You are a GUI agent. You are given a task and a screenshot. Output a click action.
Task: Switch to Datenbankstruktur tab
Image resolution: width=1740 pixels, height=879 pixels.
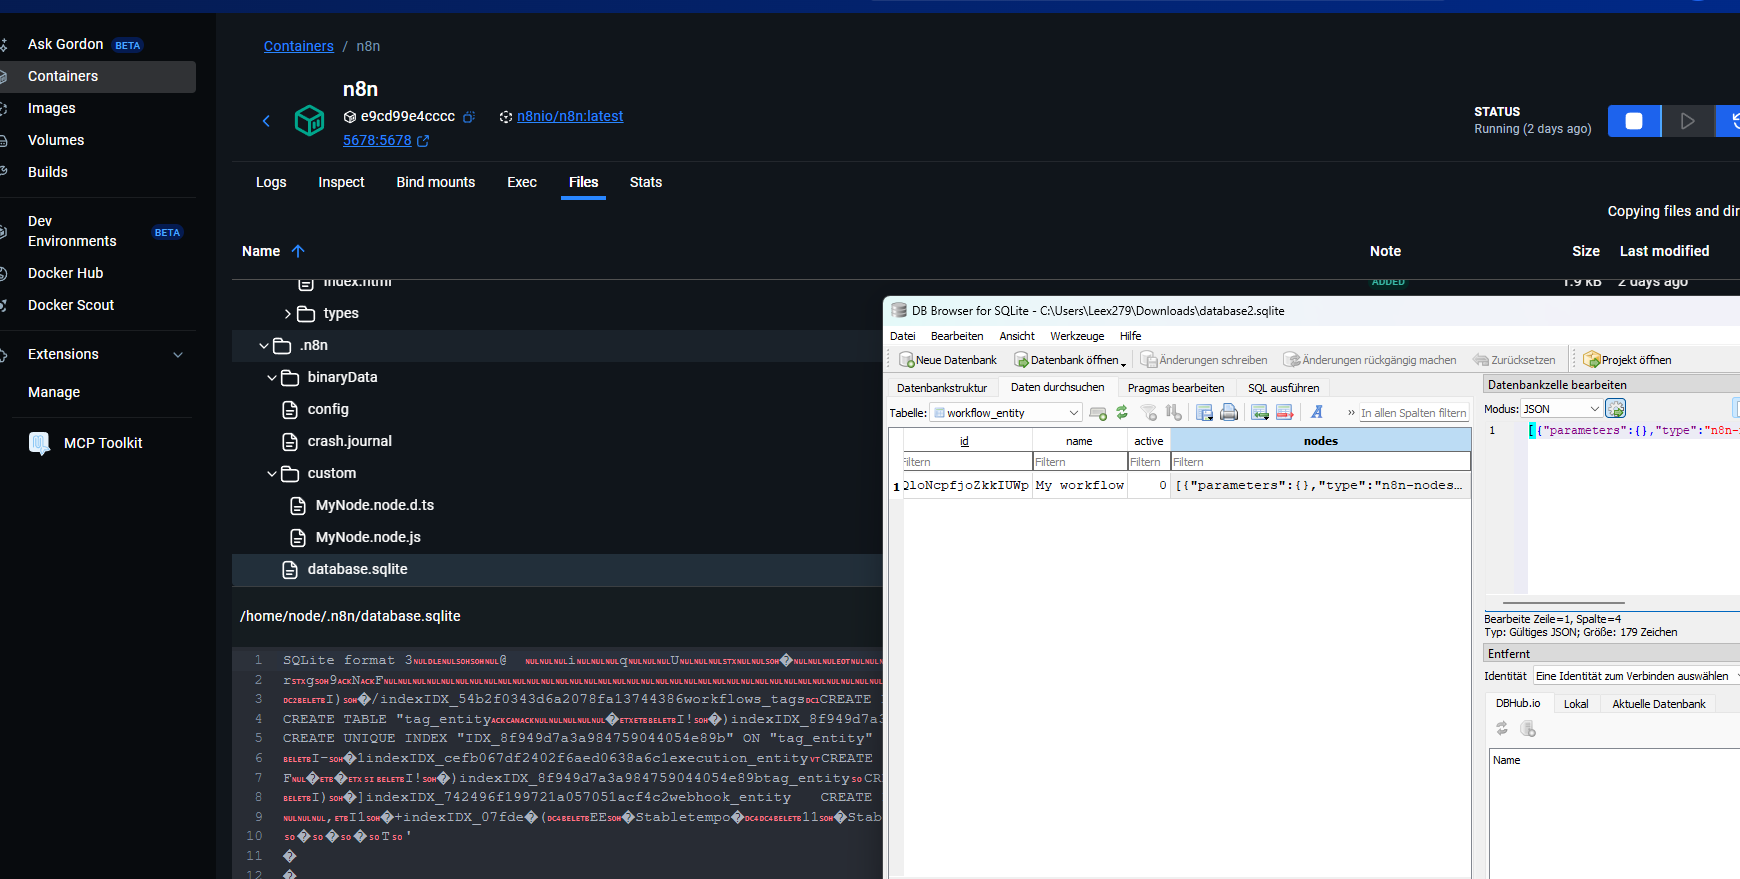[x=942, y=388]
